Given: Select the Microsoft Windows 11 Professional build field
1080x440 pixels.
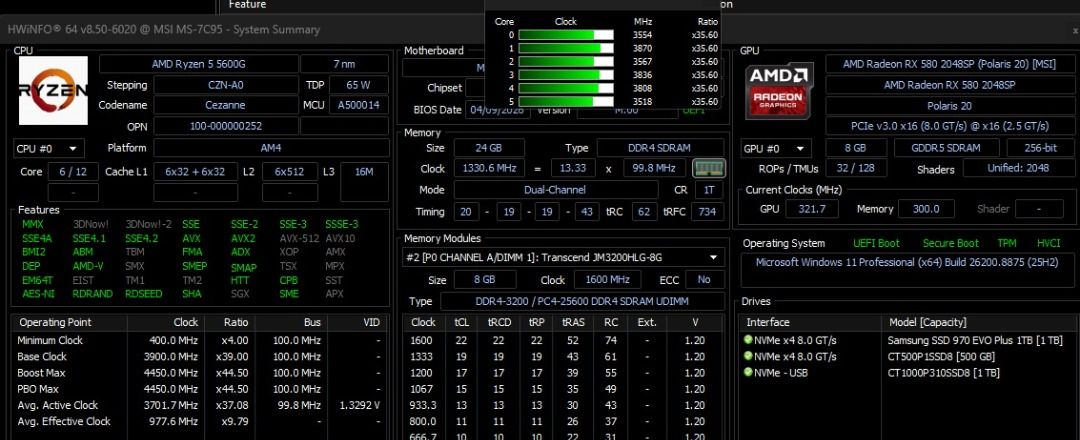Looking at the screenshot, I should (906, 271).
